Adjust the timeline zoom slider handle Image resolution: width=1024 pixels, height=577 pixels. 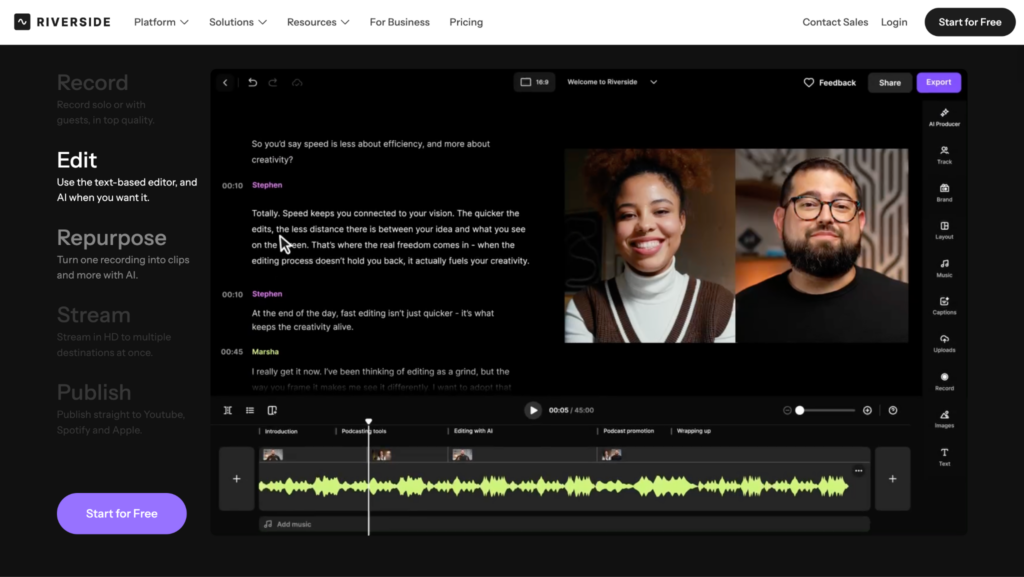click(799, 411)
